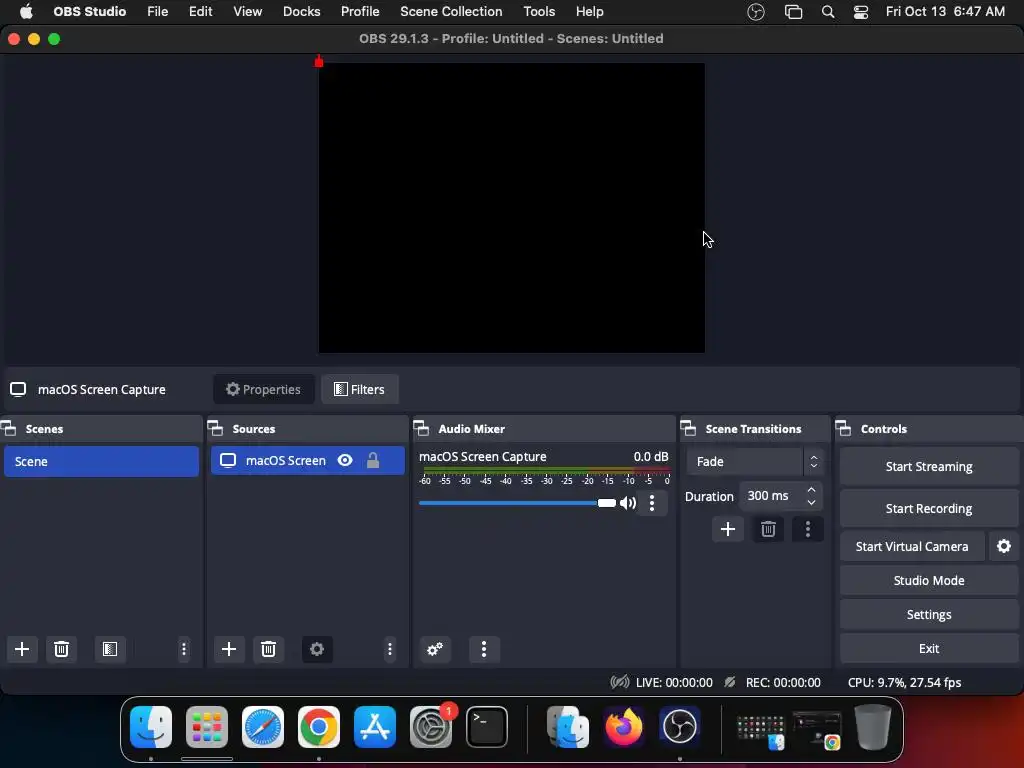Image resolution: width=1024 pixels, height=768 pixels.
Task: Undock the Scene Transitions panel float icon
Action: 688,429
